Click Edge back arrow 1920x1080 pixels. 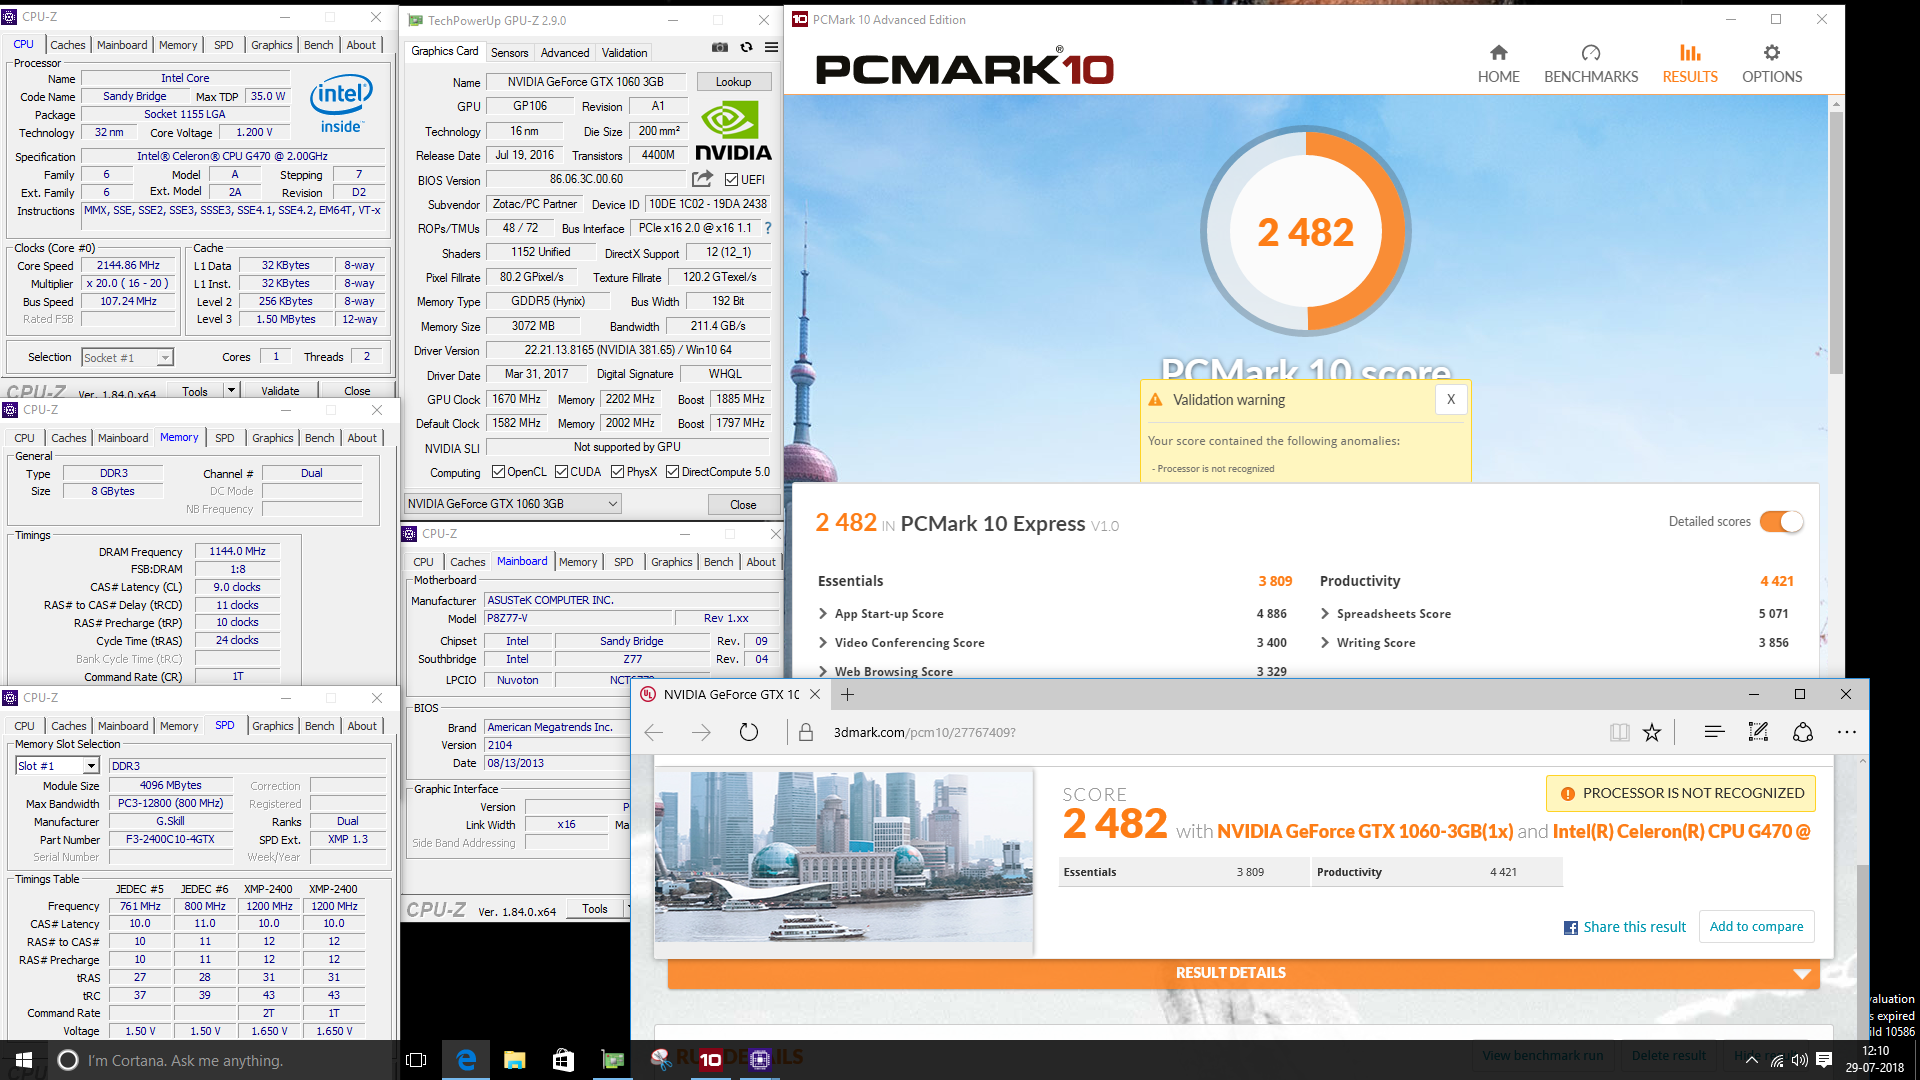pos(654,732)
